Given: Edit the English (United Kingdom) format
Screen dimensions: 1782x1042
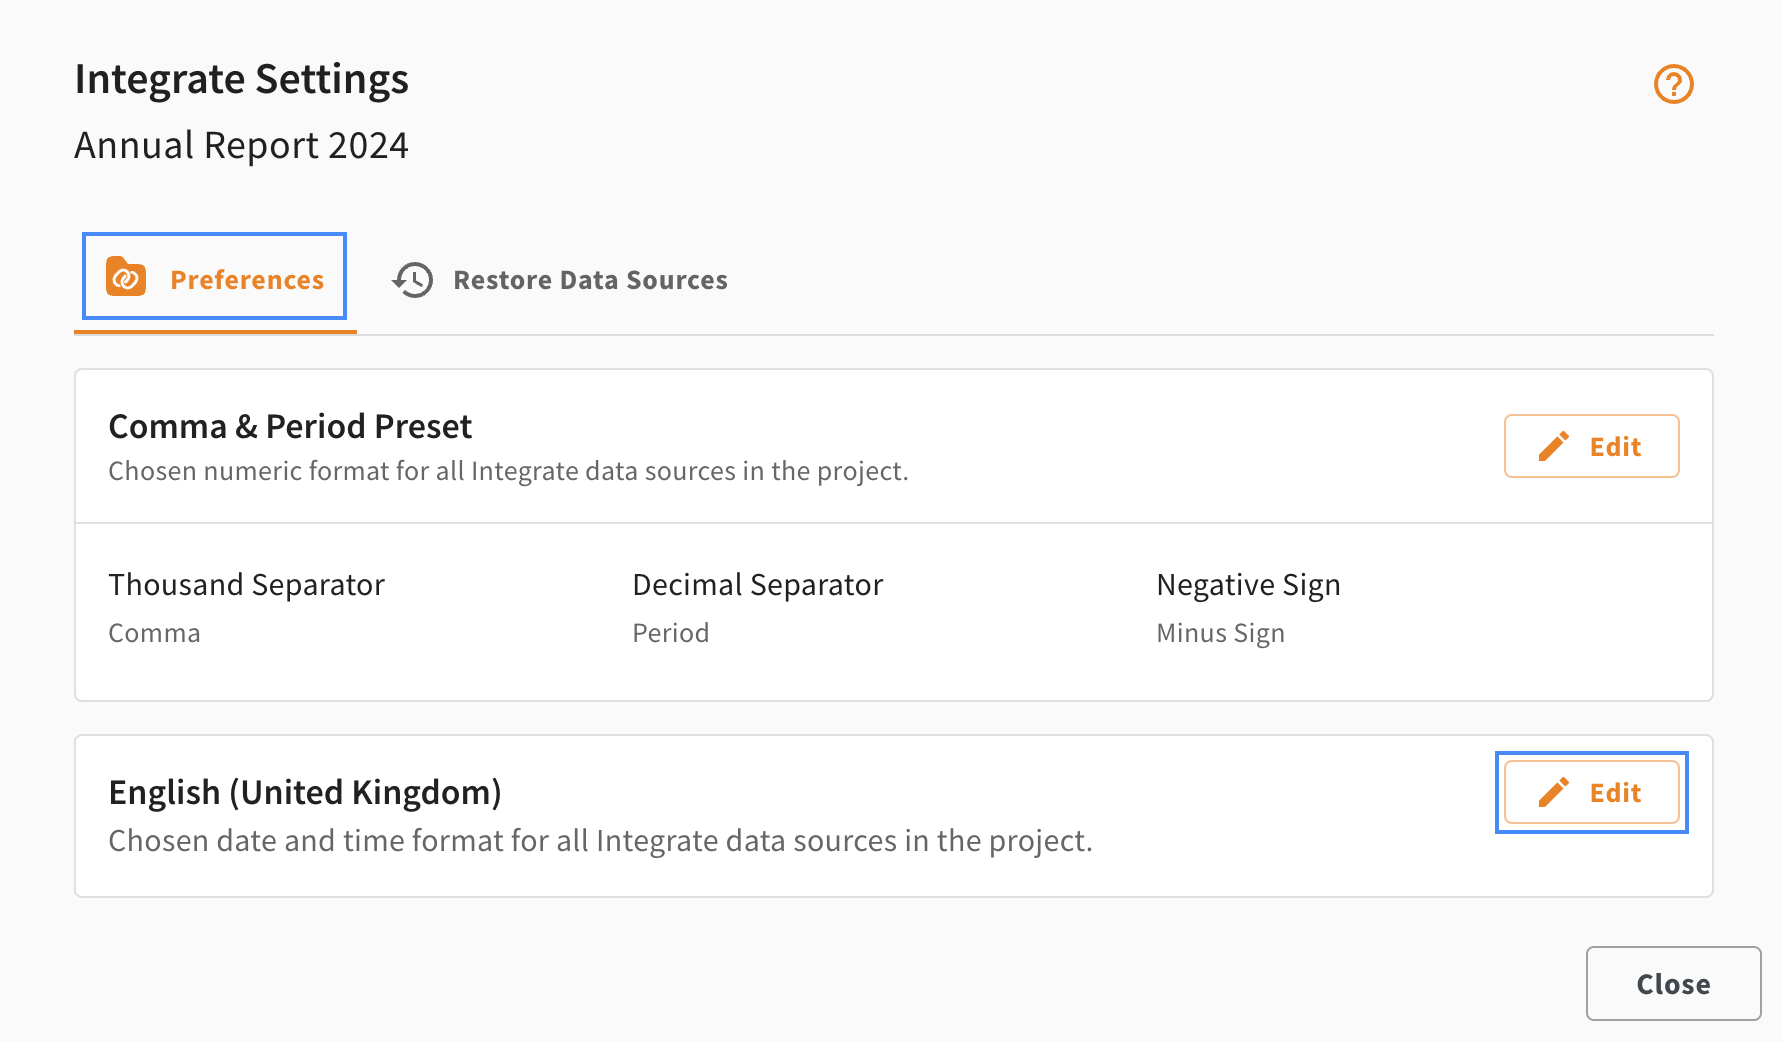Looking at the screenshot, I should [1591, 792].
